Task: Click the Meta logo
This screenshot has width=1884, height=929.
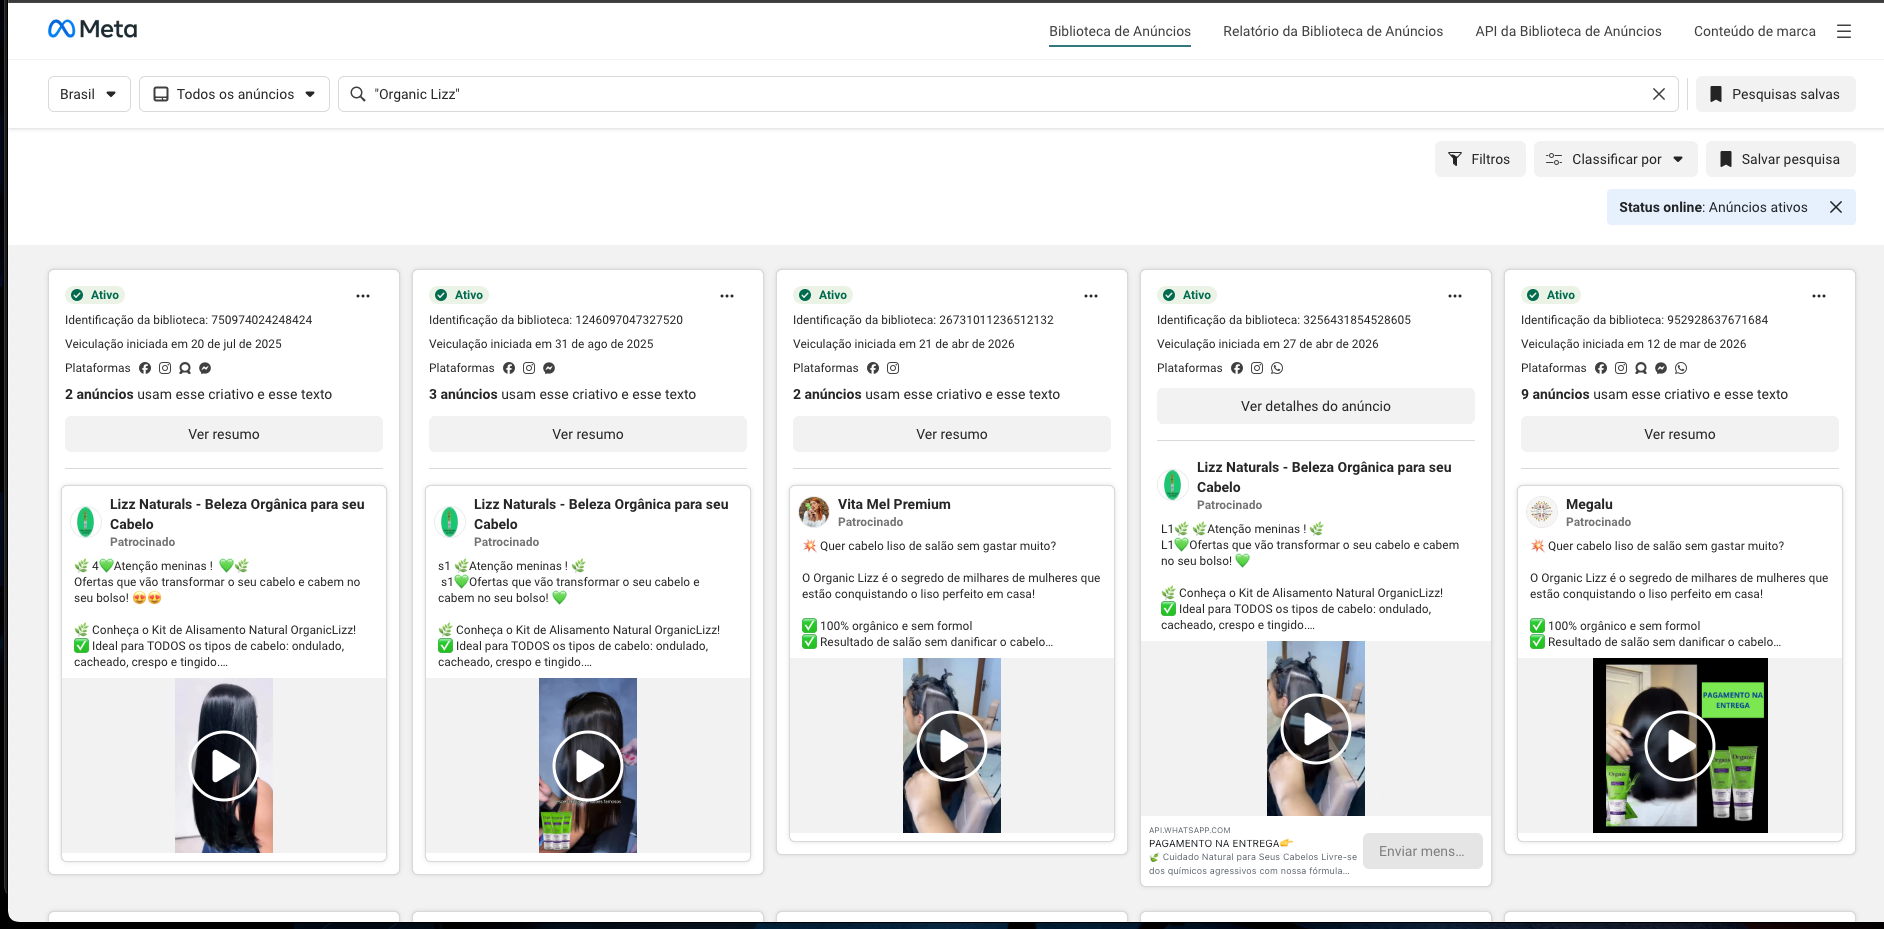Action: pyautogui.click(x=93, y=29)
